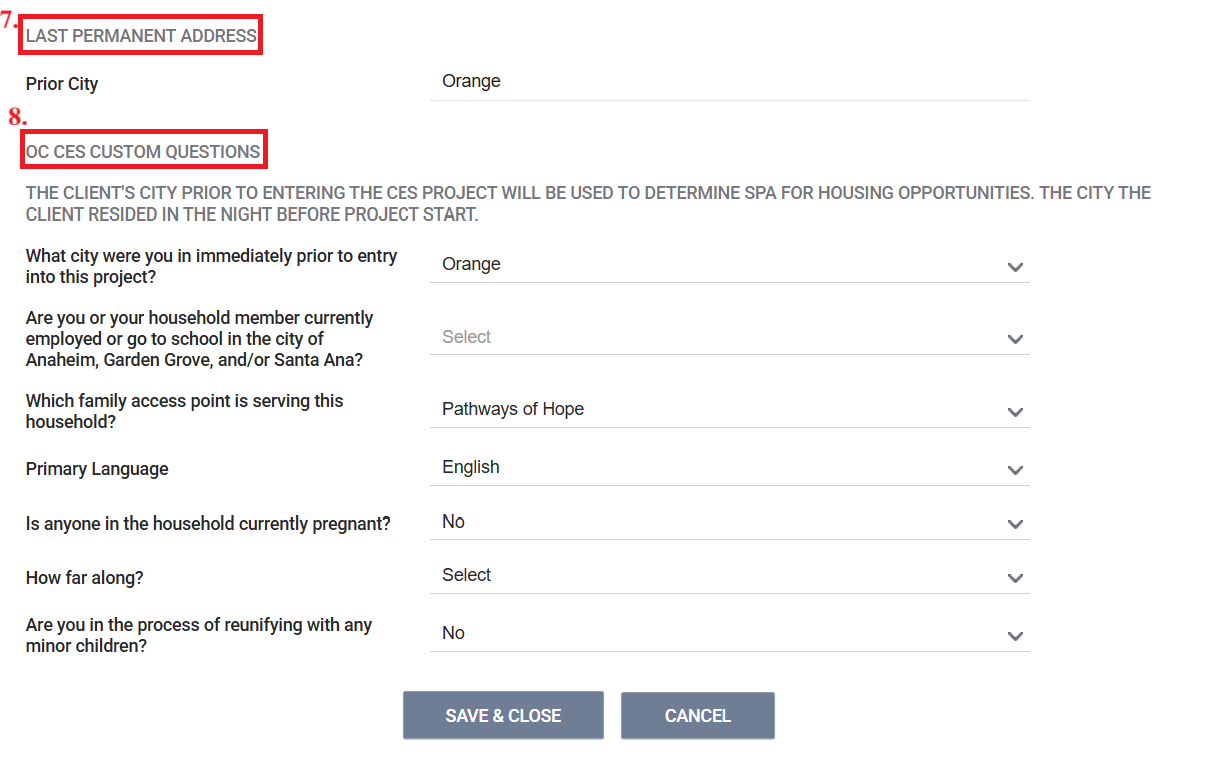Click the reunifying with minor children label
The height and width of the screenshot is (769, 1224).
(x=199, y=635)
